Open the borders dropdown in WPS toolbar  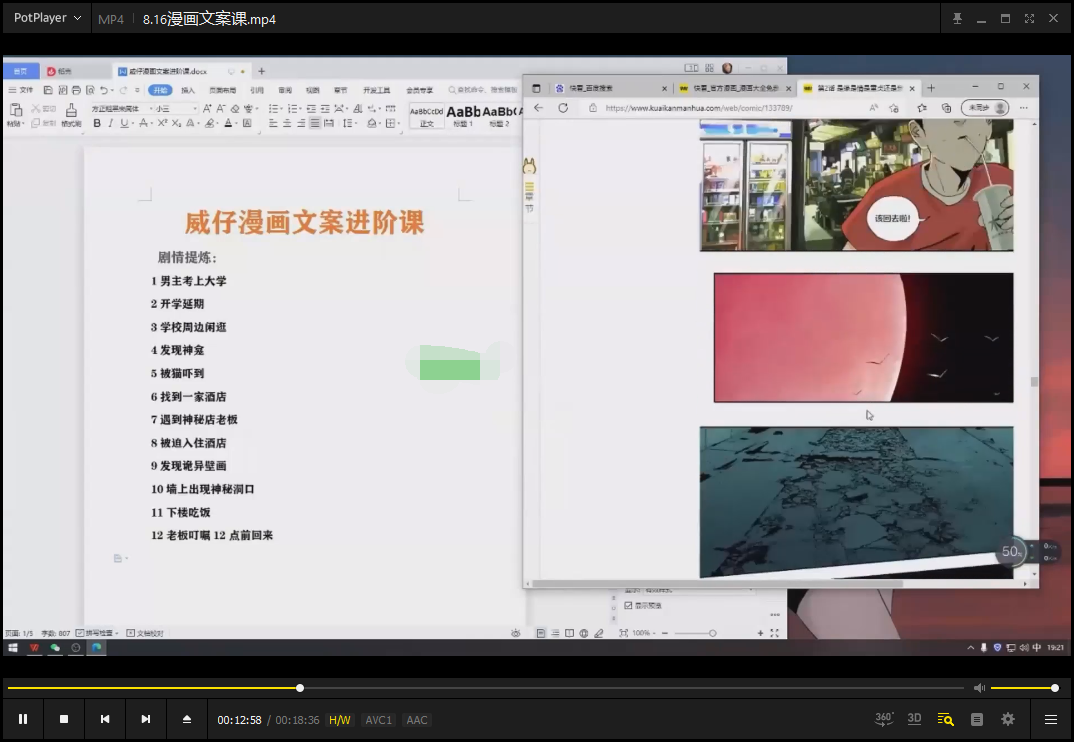click(397, 124)
